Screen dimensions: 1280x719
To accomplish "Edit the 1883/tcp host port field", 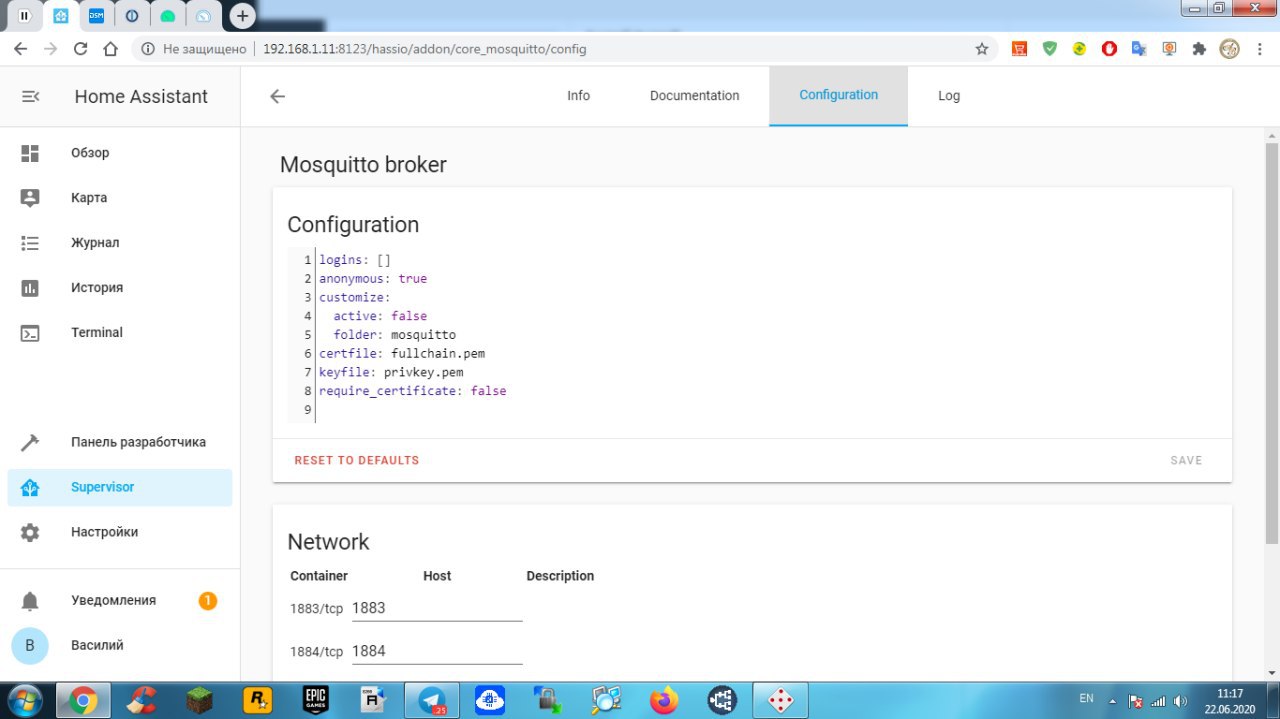I will point(436,608).
